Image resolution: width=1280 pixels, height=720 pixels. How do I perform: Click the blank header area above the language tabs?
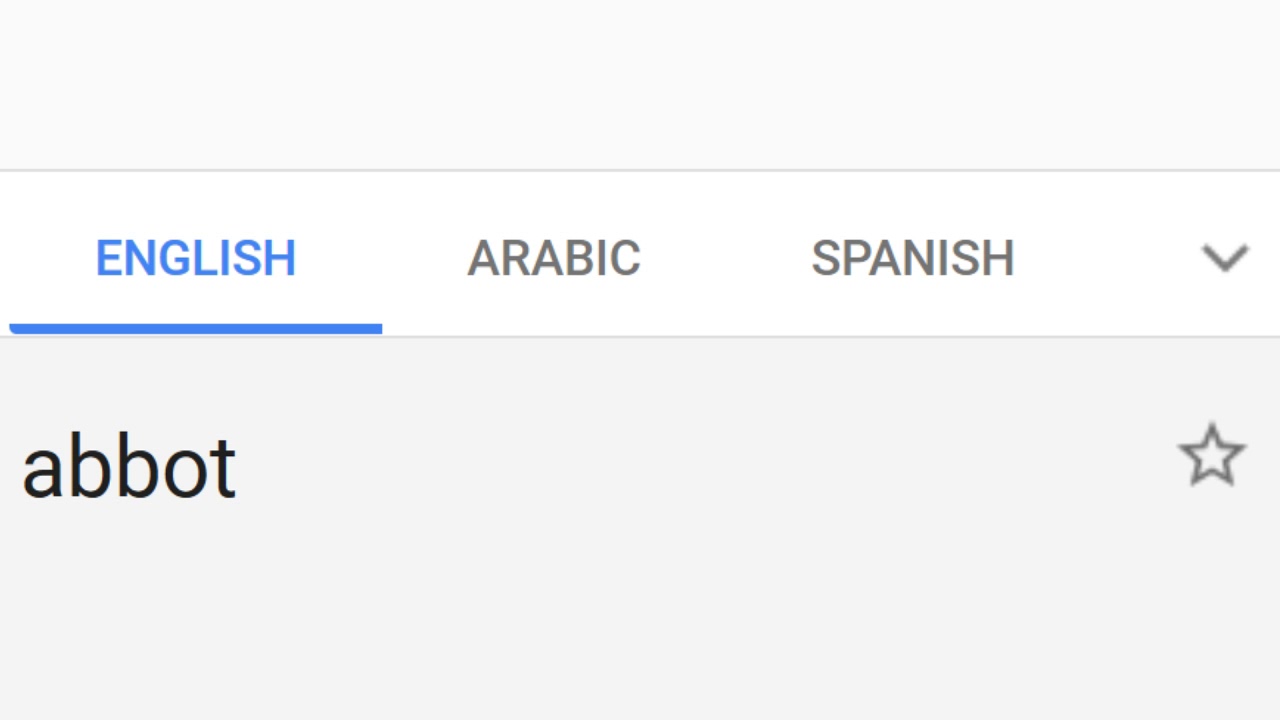click(640, 85)
